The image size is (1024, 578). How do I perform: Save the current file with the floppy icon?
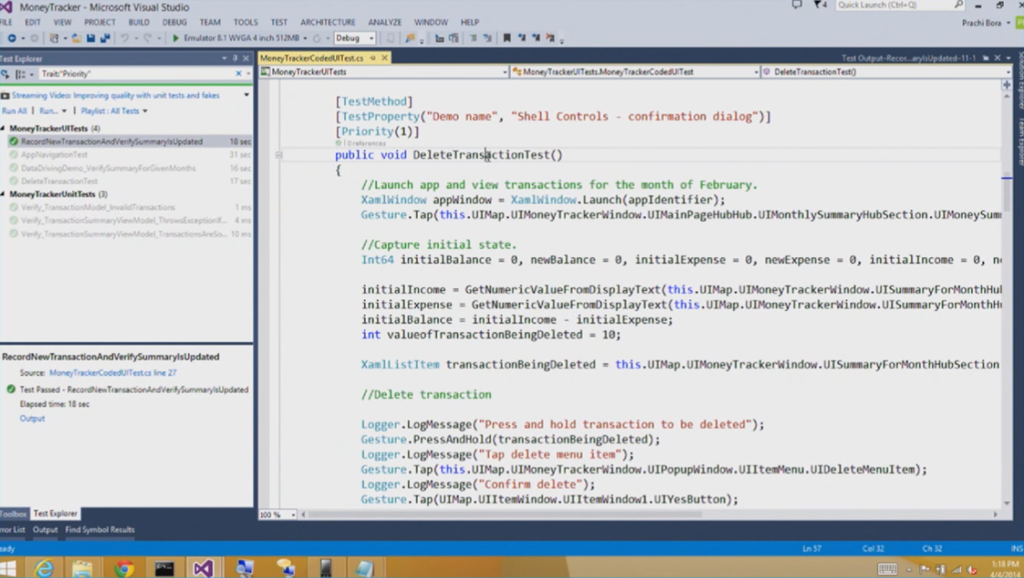tap(91, 39)
